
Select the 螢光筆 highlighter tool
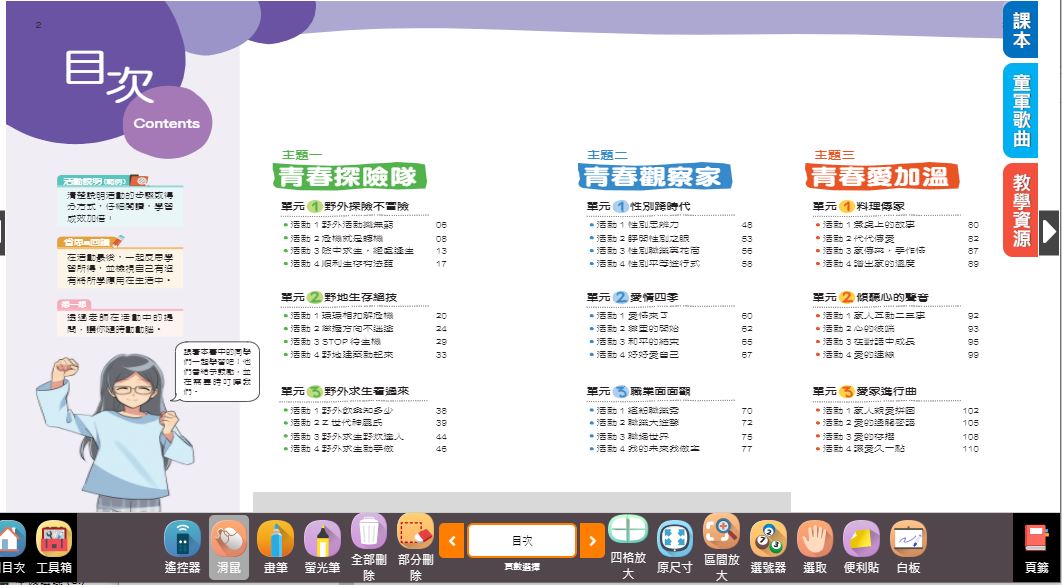(x=322, y=547)
